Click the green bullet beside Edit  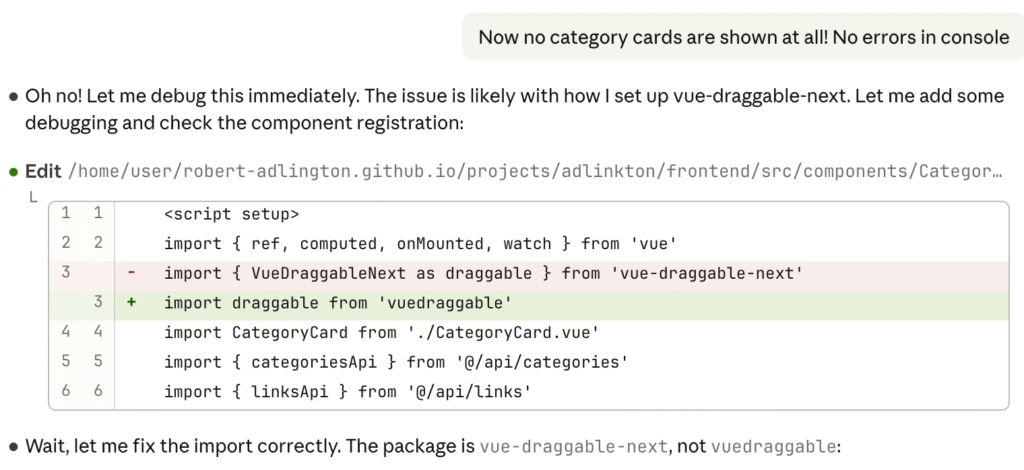[x=14, y=171]
